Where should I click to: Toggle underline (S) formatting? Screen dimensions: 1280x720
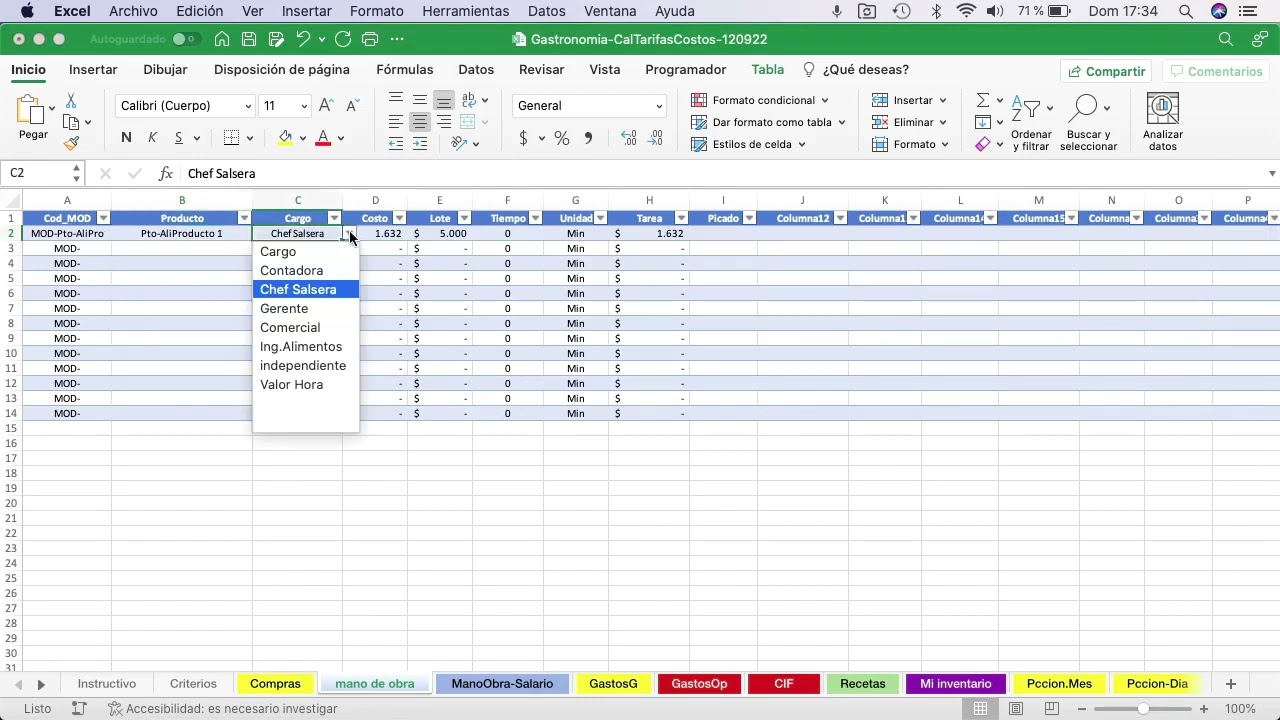[x=178, y=138]
